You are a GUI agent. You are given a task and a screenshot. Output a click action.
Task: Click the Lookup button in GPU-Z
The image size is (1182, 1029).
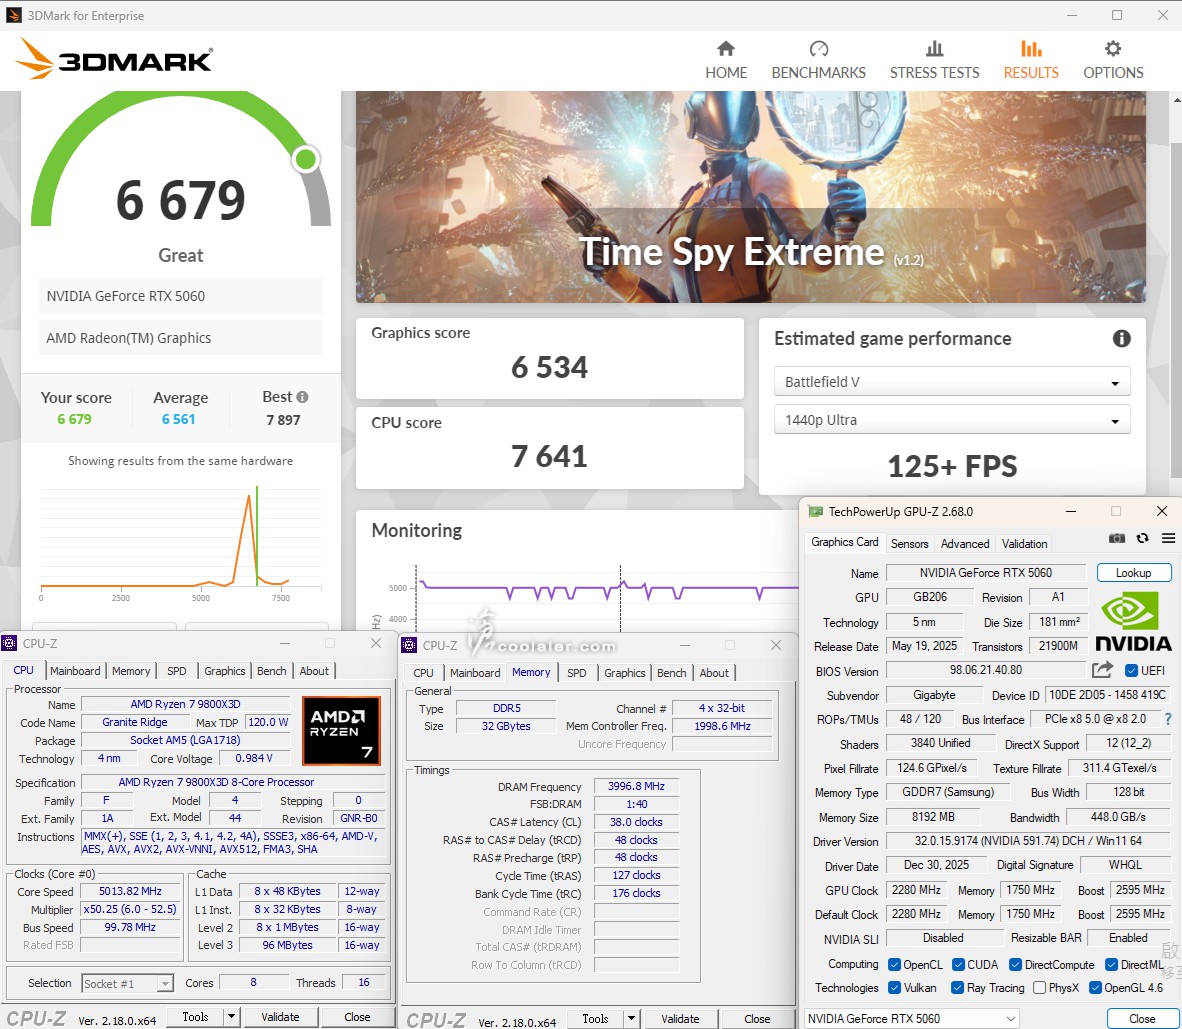point(1133,573)
